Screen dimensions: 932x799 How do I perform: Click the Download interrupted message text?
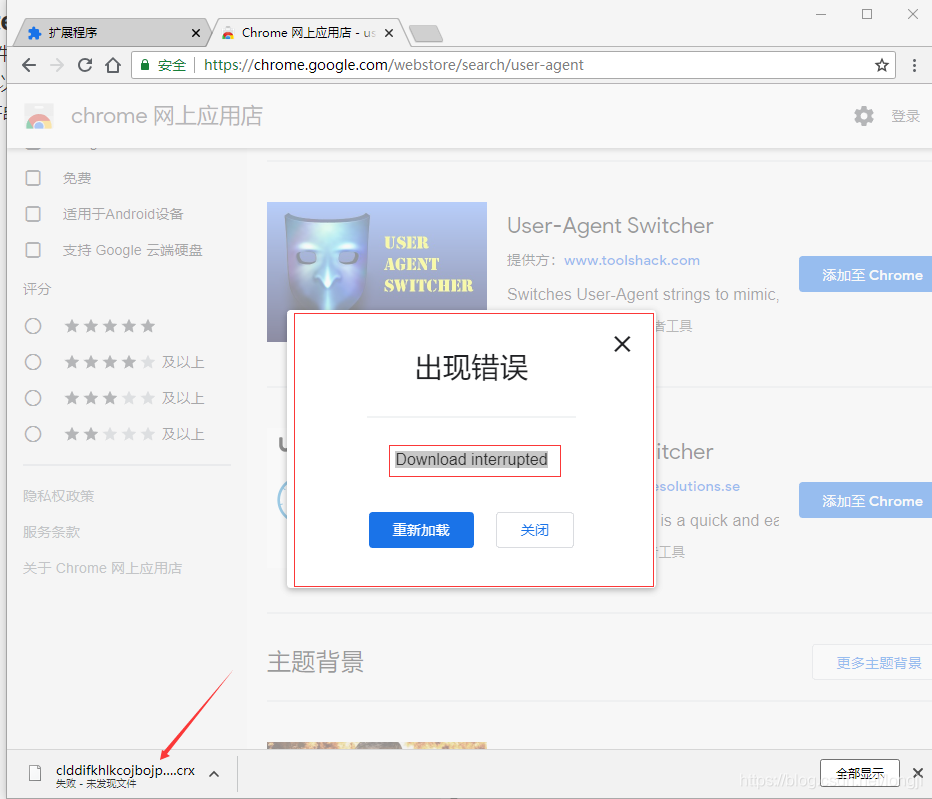click(x=471, y=460)
